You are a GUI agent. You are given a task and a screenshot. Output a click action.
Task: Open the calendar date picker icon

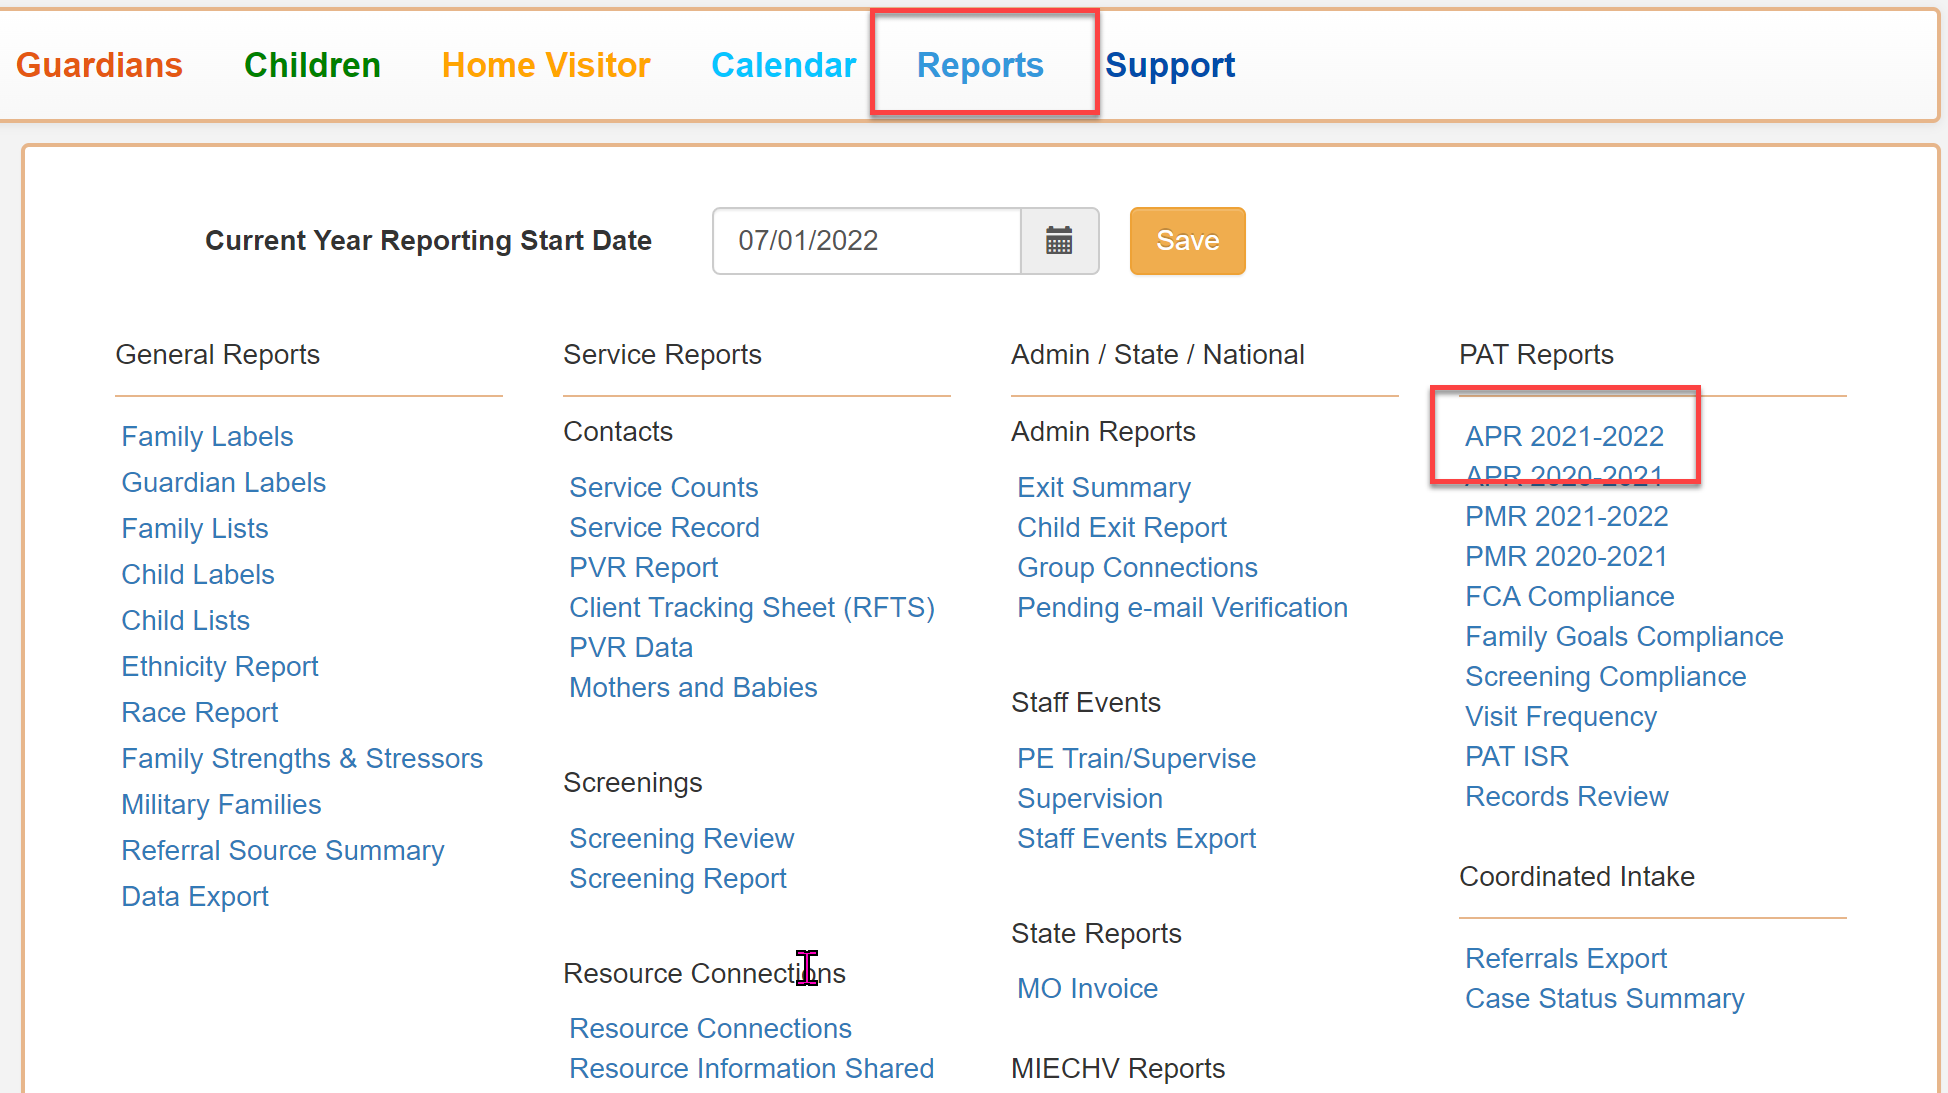pos(1059,241)
